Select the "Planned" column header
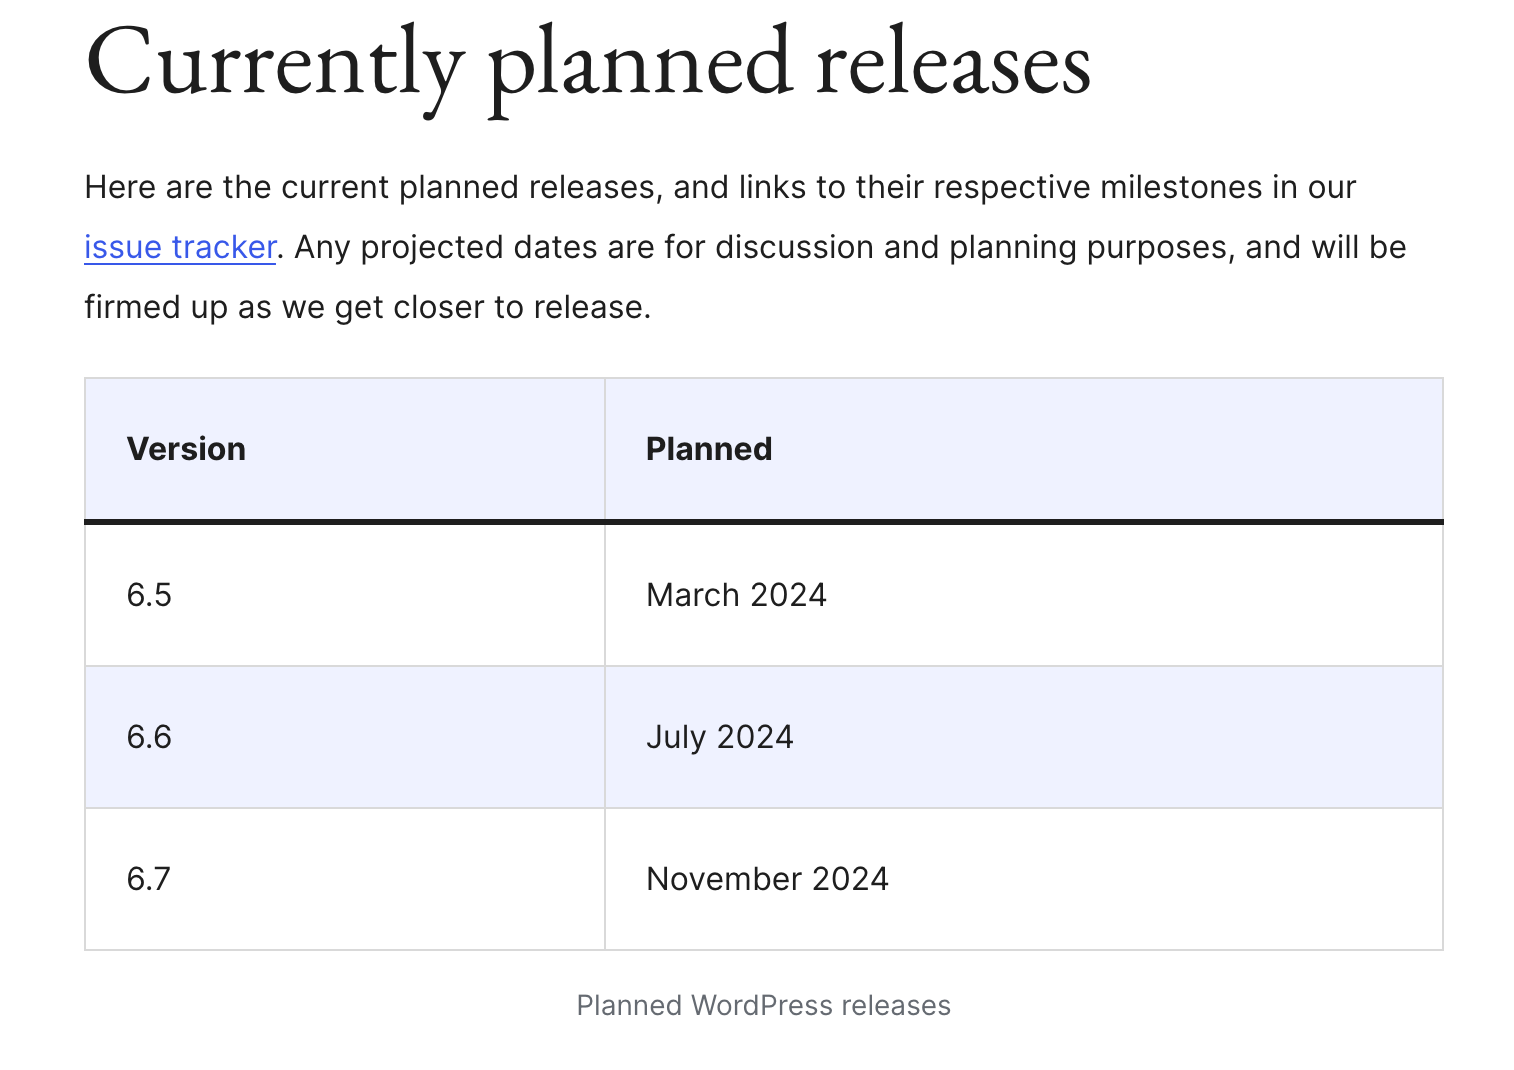This screenshot has width=1514, height=1070. pyautogui.click(x=709, y=449)
